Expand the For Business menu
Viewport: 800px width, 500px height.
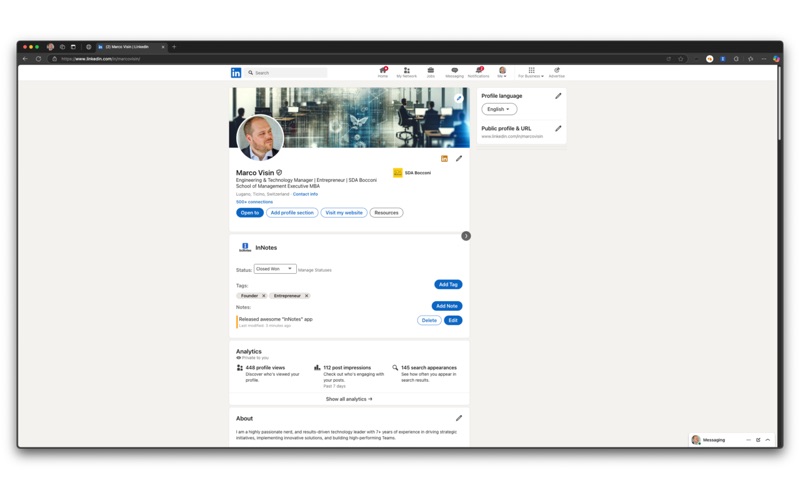click(531, 72)
